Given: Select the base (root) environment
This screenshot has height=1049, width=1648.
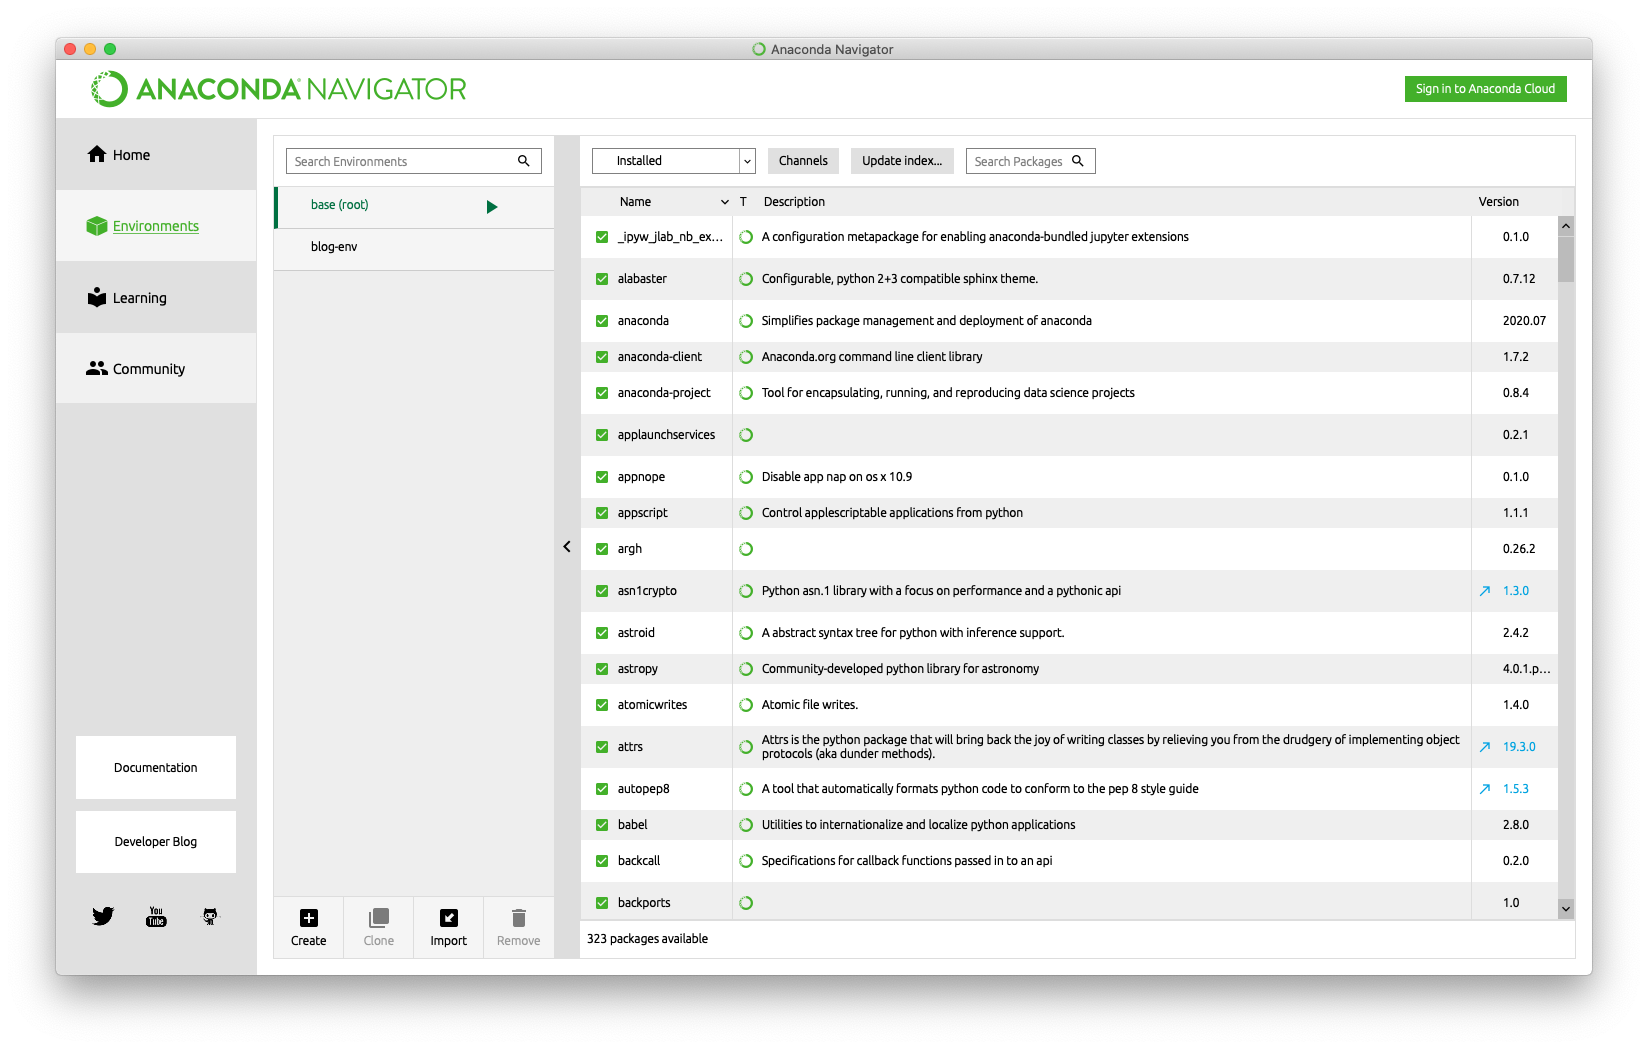Looking at the screenshot, I should point(339,204).
